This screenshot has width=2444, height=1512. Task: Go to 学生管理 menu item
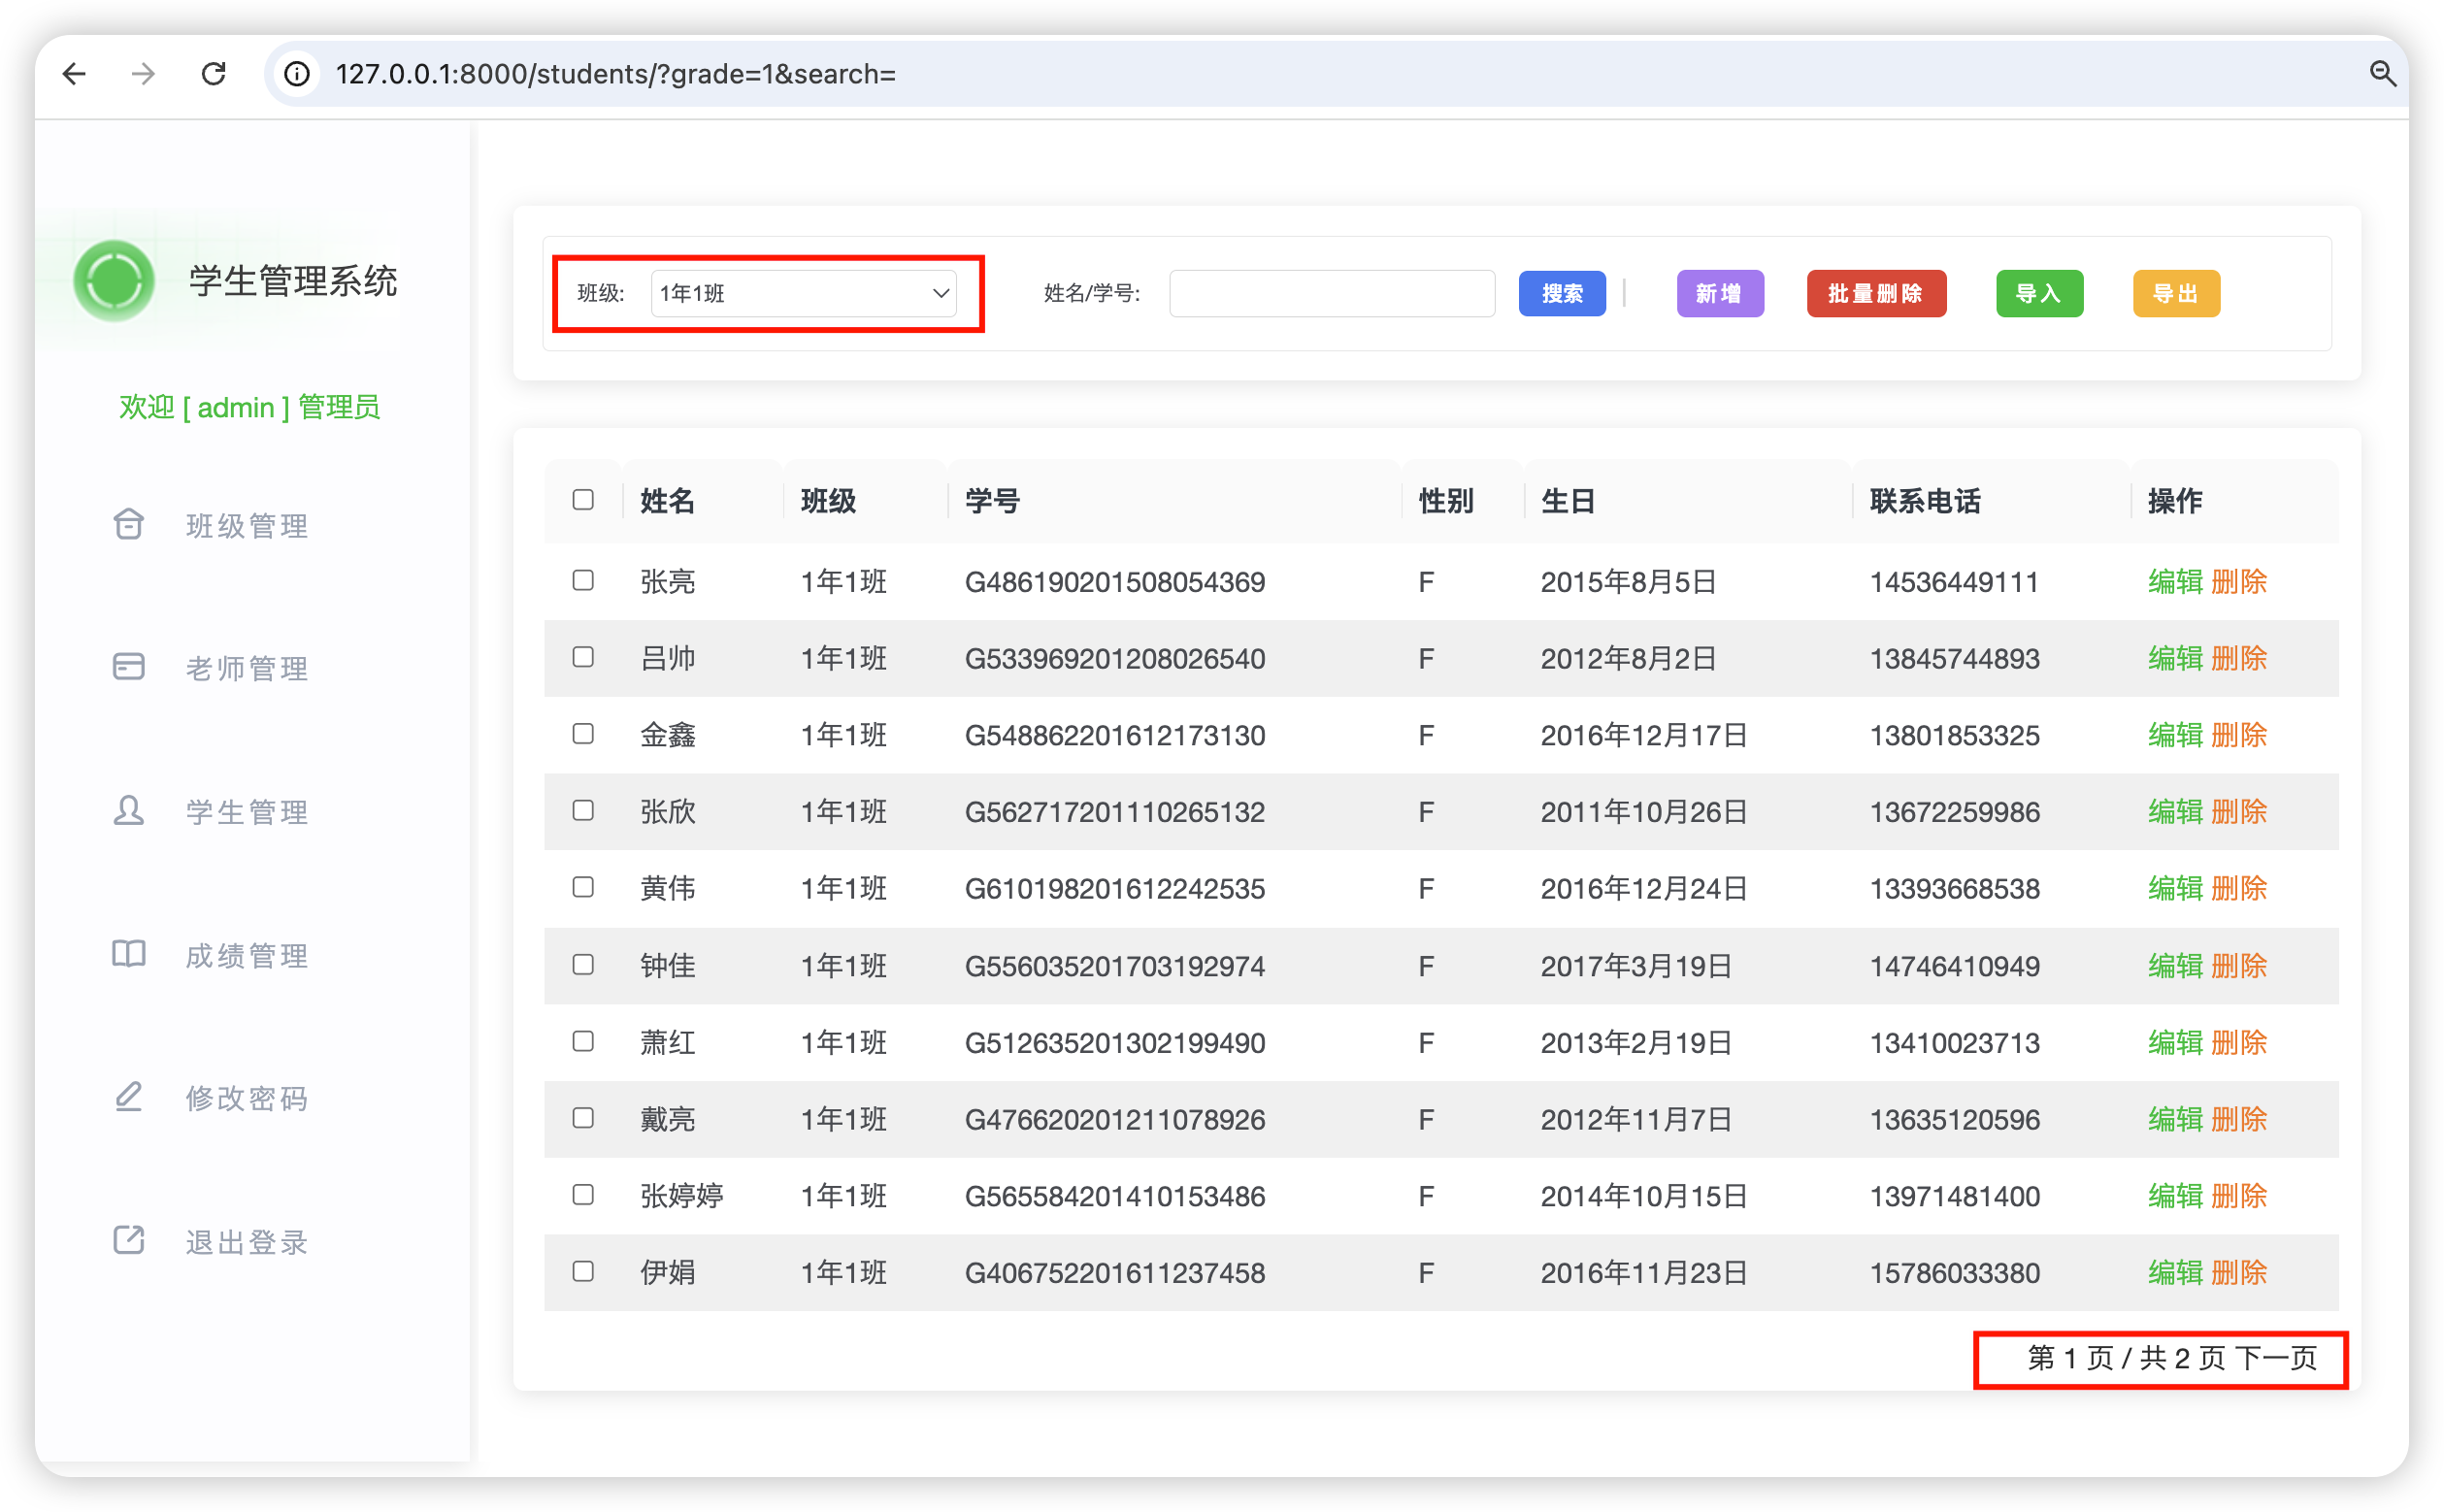[x=247, y=812]
